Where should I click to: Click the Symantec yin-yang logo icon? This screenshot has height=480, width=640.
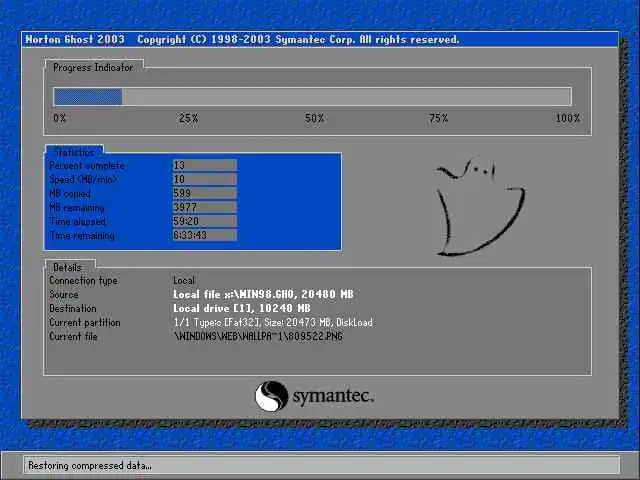(x=271, y=396)
